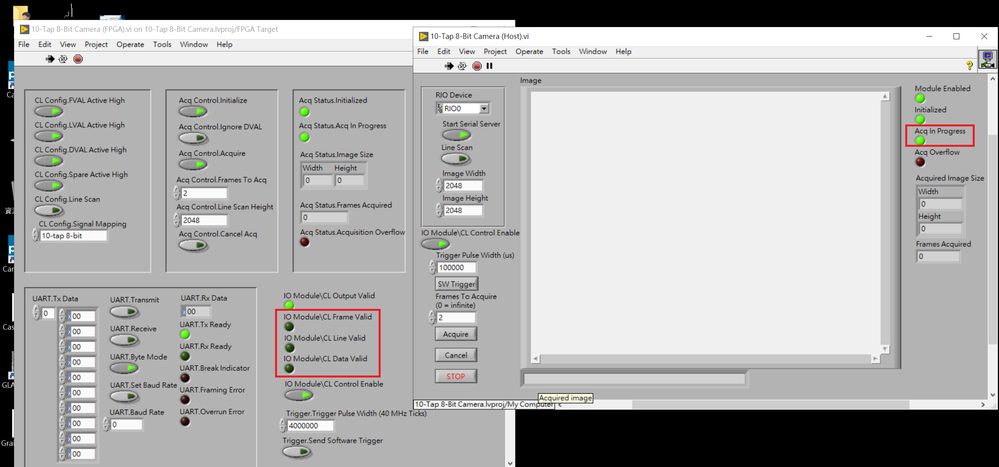Image resolution: width=999 pixels, height=467 pixels.
Task: Toggle Acq Control.Ignore DVAL switch
Action: pyautogui.click(x=193, y=138)
